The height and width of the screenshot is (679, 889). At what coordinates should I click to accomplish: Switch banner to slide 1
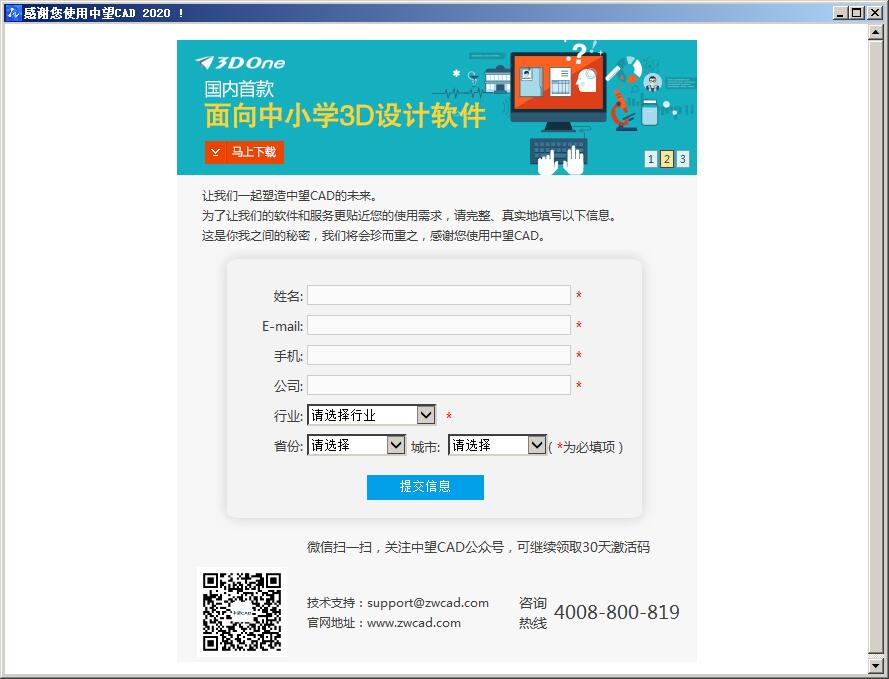[650, 159]
